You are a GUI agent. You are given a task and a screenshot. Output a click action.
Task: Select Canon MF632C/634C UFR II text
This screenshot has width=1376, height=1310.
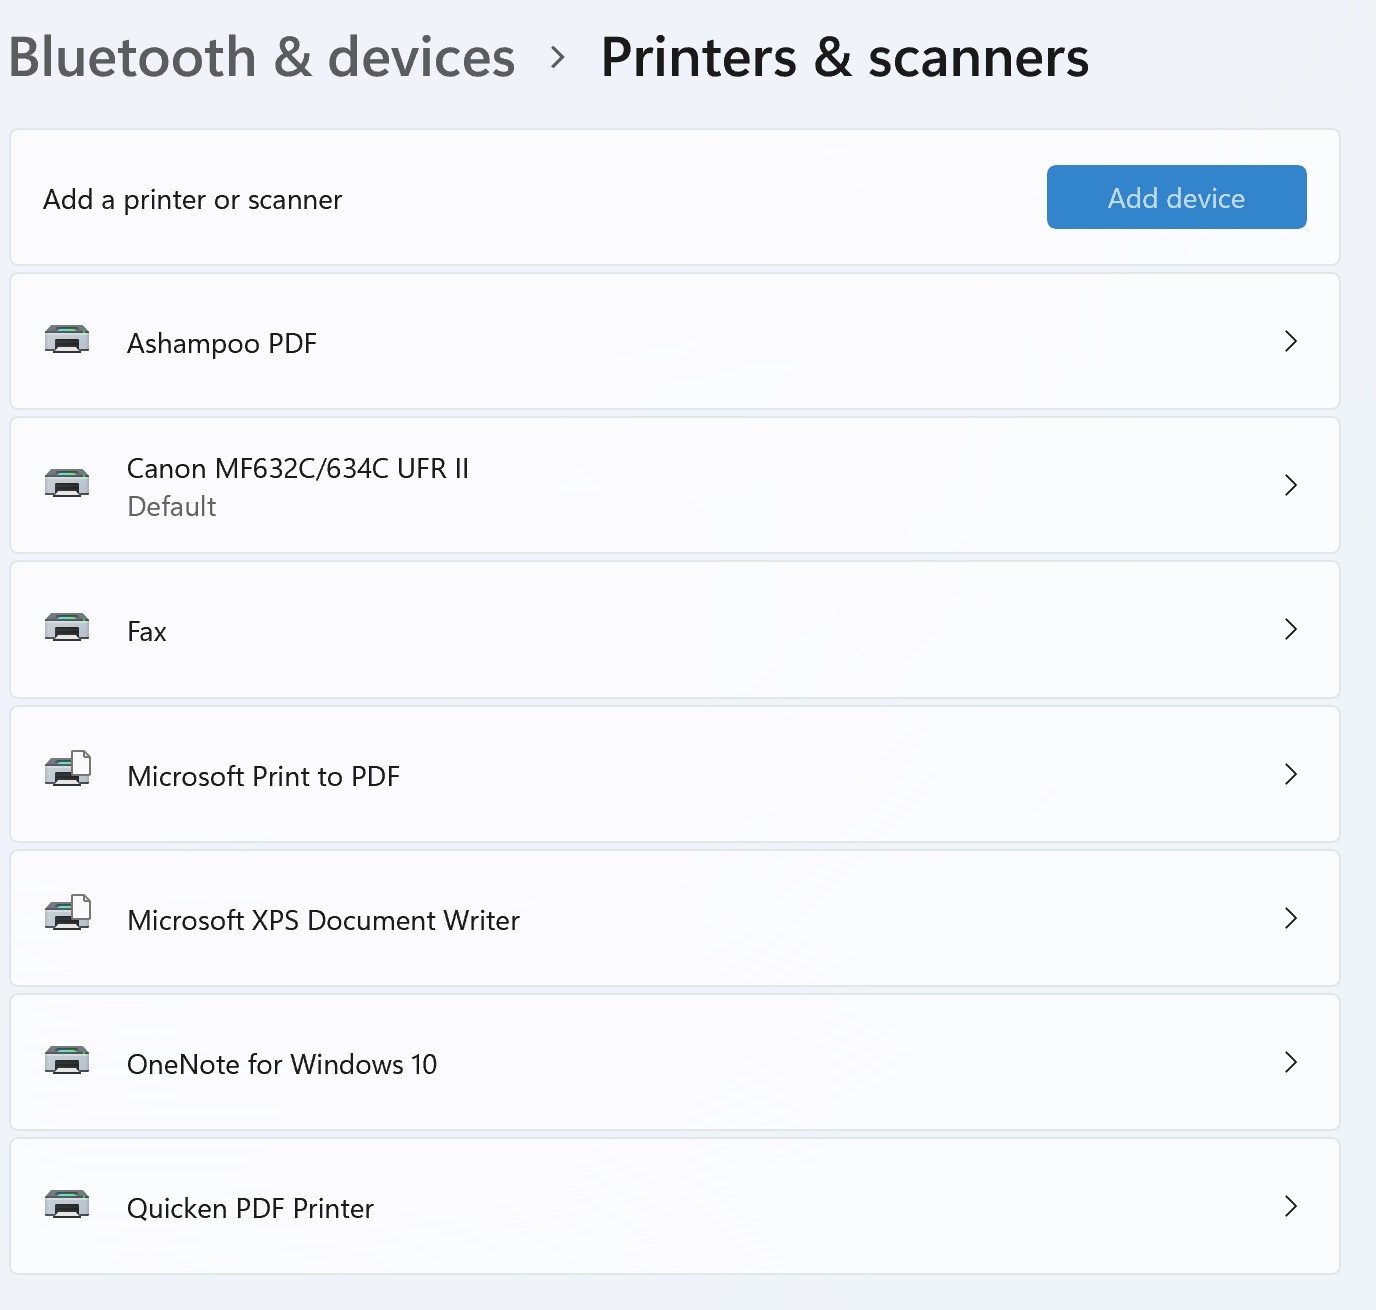298,468
